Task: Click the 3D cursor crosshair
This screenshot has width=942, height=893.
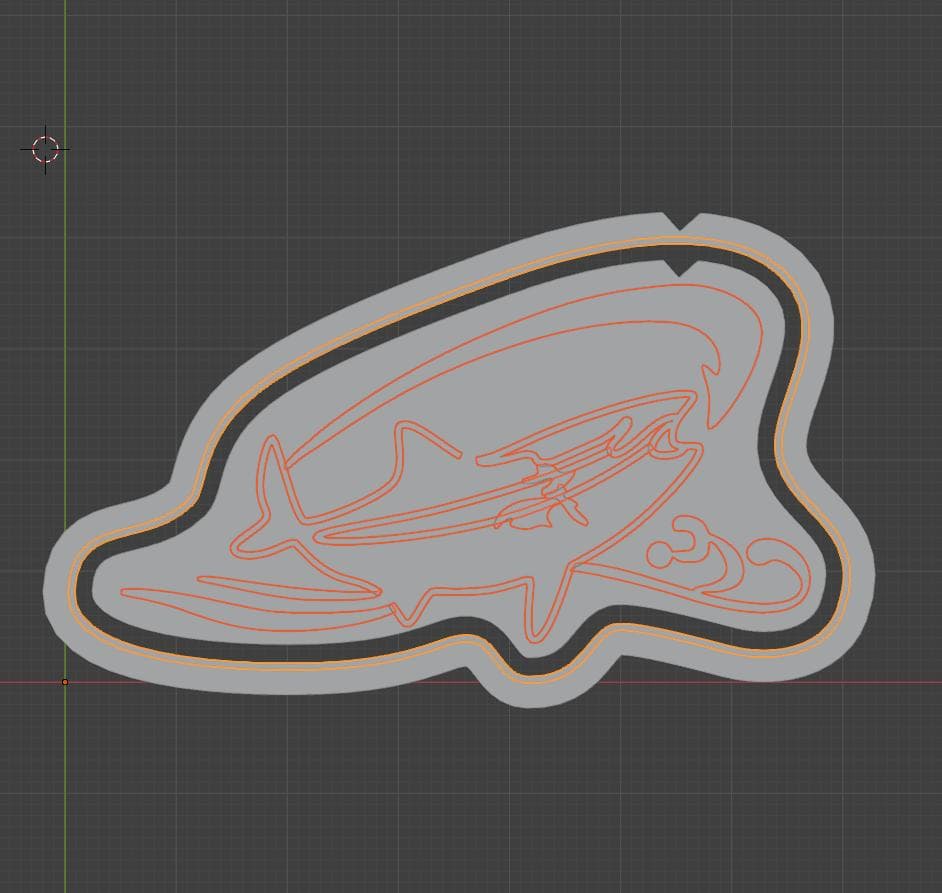Action: point(46,150)
